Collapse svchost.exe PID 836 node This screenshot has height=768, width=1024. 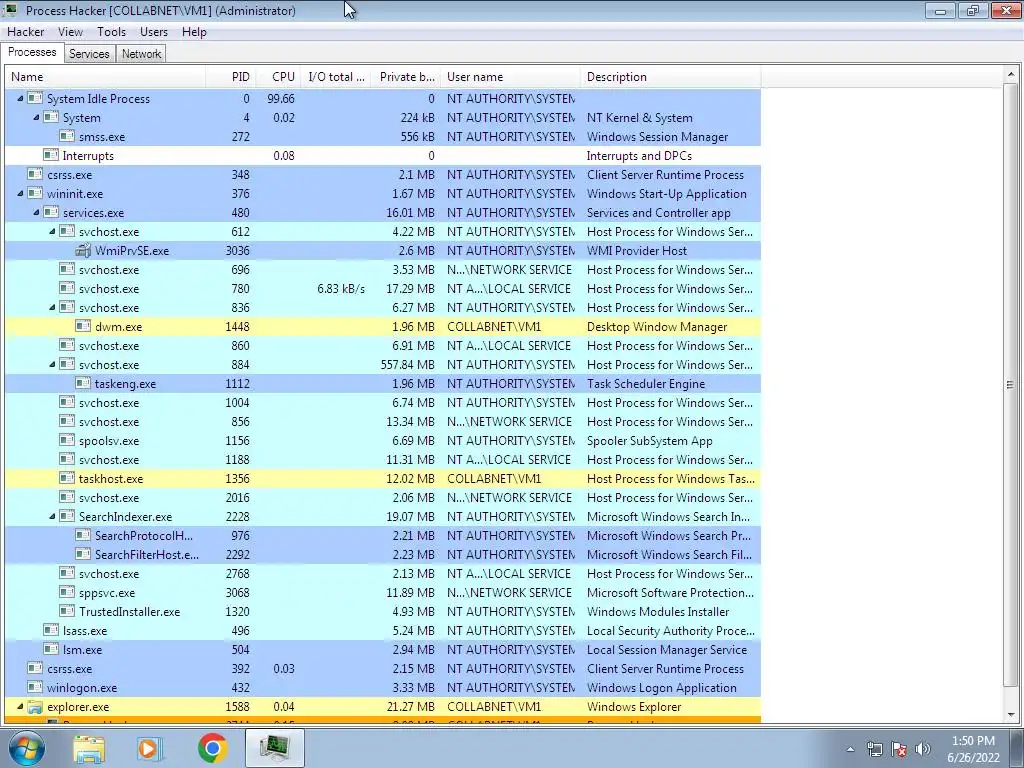point(52,308)
